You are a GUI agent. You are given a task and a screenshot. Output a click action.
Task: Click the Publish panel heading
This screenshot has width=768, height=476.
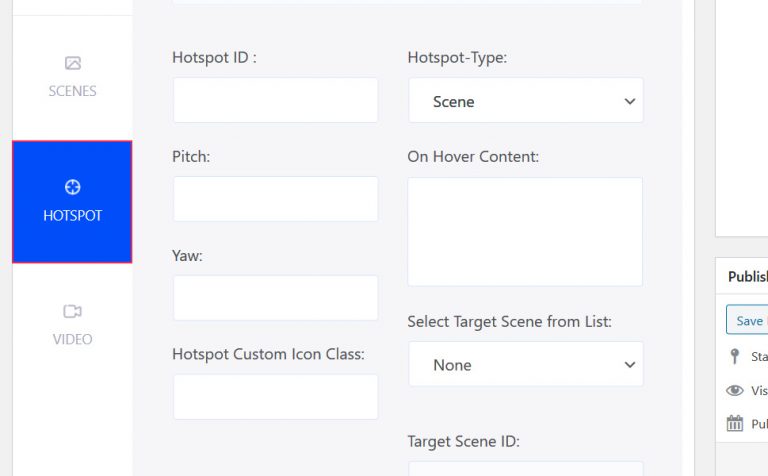pos(747,277)
